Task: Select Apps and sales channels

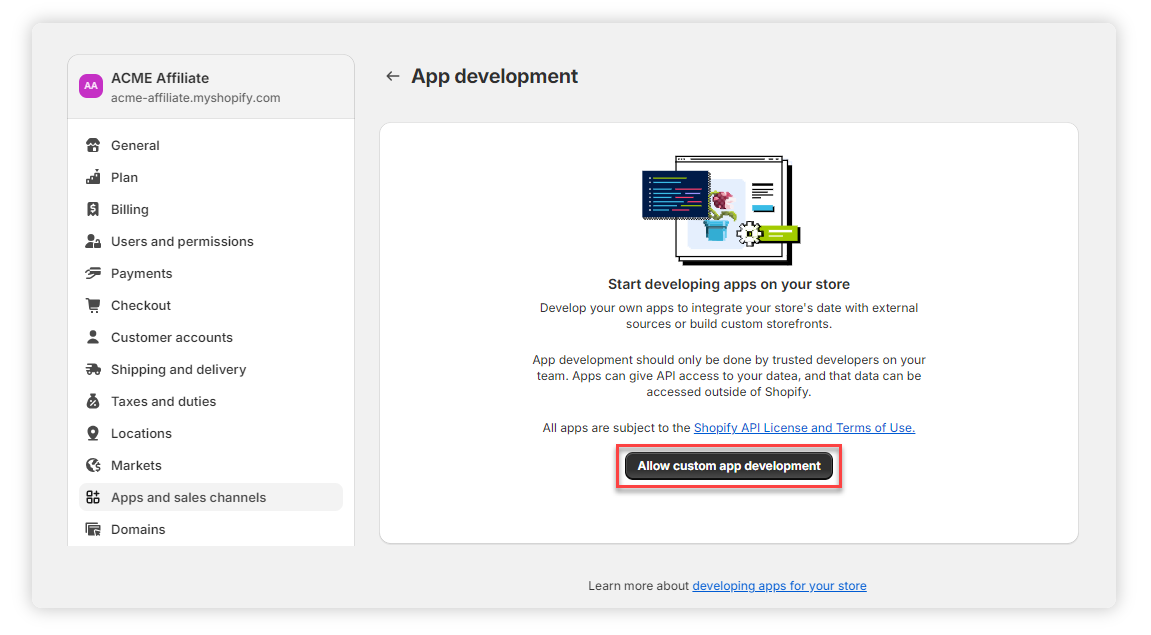Action: coord(188,498)
